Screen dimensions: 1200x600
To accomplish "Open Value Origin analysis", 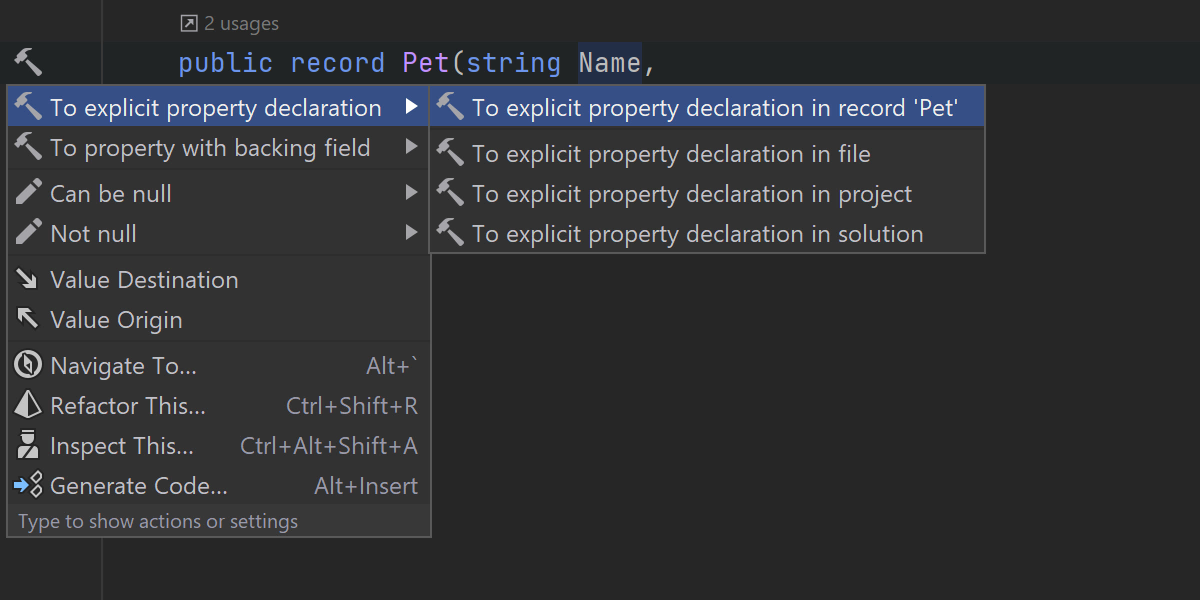I will coord(219,320).
